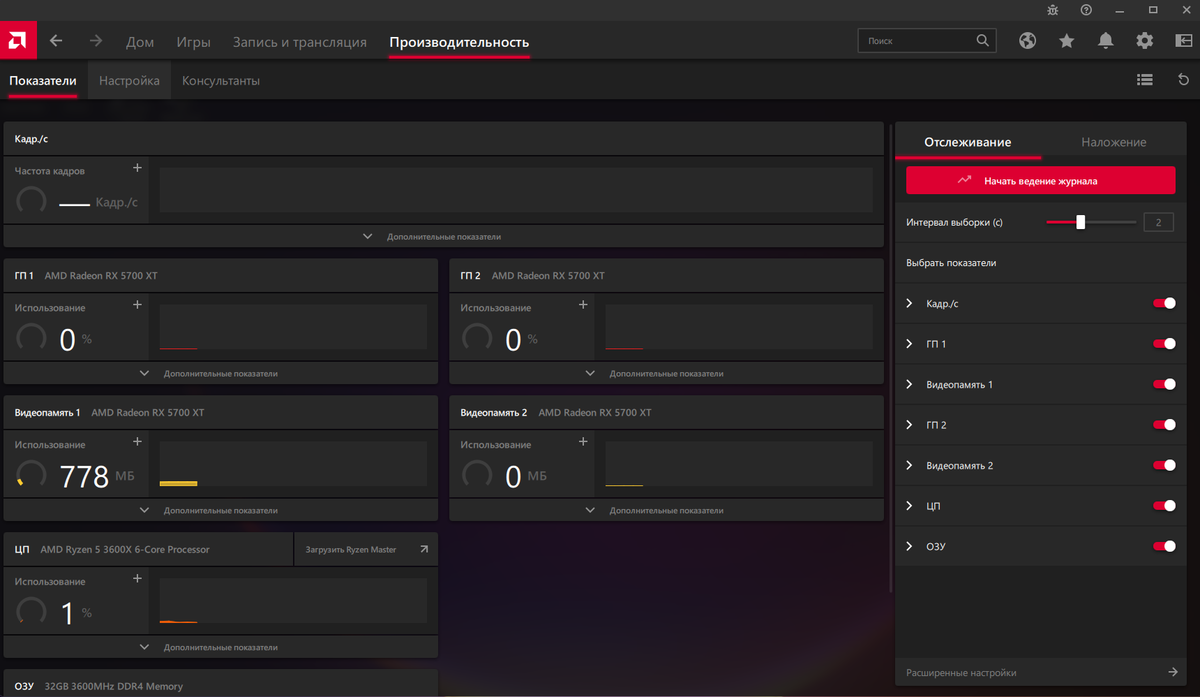The image size is (1200, 697).
Task: Open favorites star icon
Action: (1067, 41)
